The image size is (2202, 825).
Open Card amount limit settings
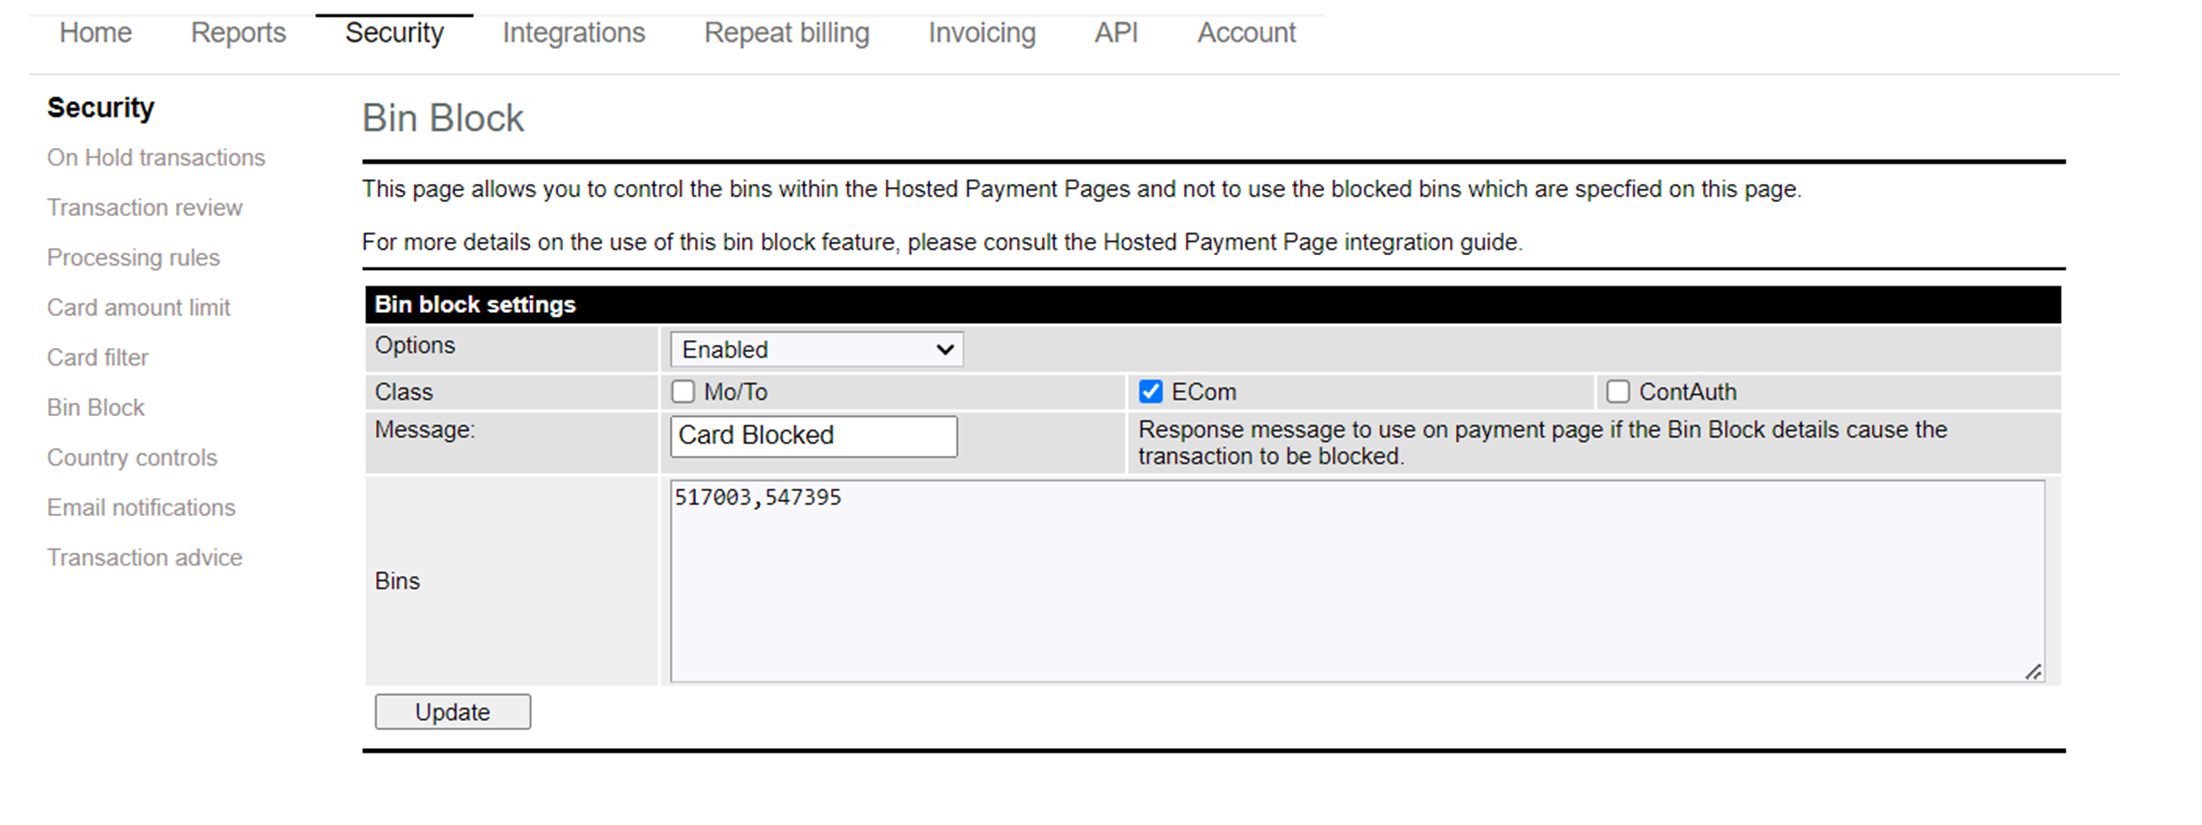[x=138, y=308]
